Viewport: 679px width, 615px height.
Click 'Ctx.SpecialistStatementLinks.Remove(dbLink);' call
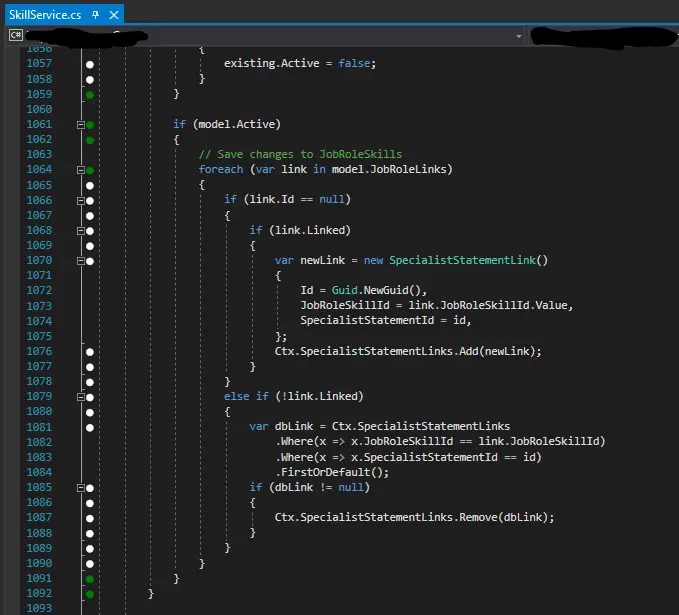point(414,517)
